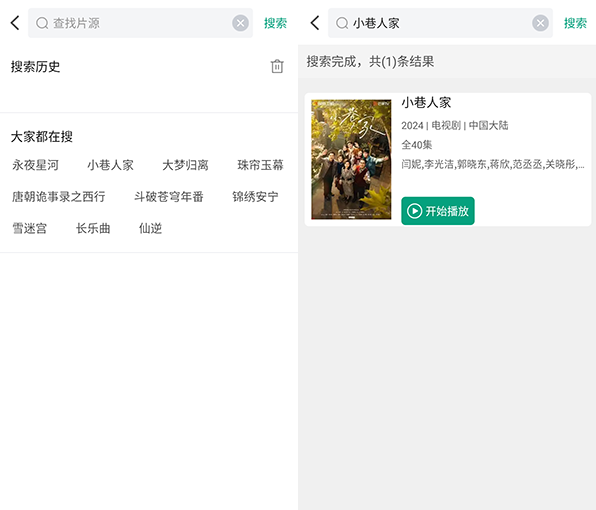Tap green 搜索 button on left screen

tap(275, 23)
